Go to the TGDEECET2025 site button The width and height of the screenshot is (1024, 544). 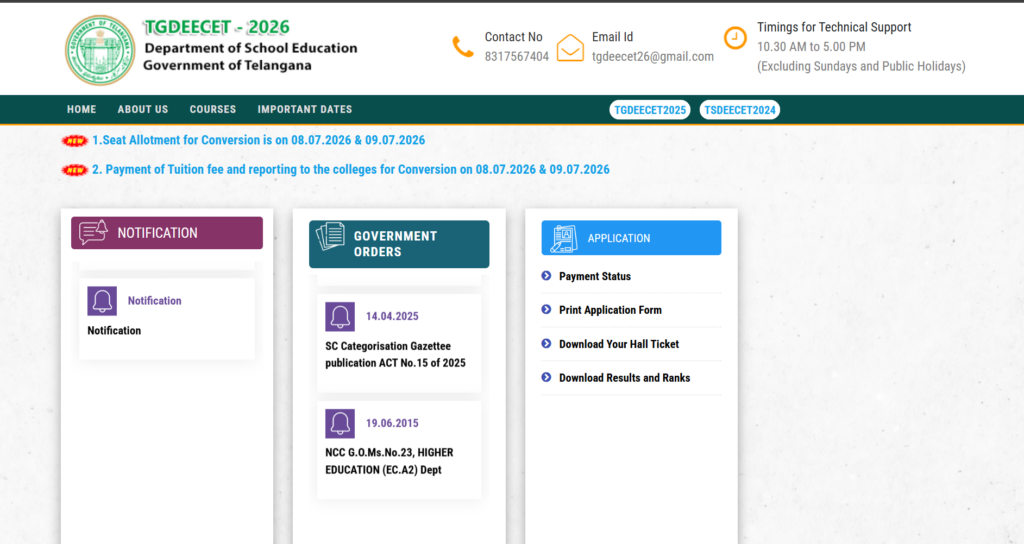point(650,110)
